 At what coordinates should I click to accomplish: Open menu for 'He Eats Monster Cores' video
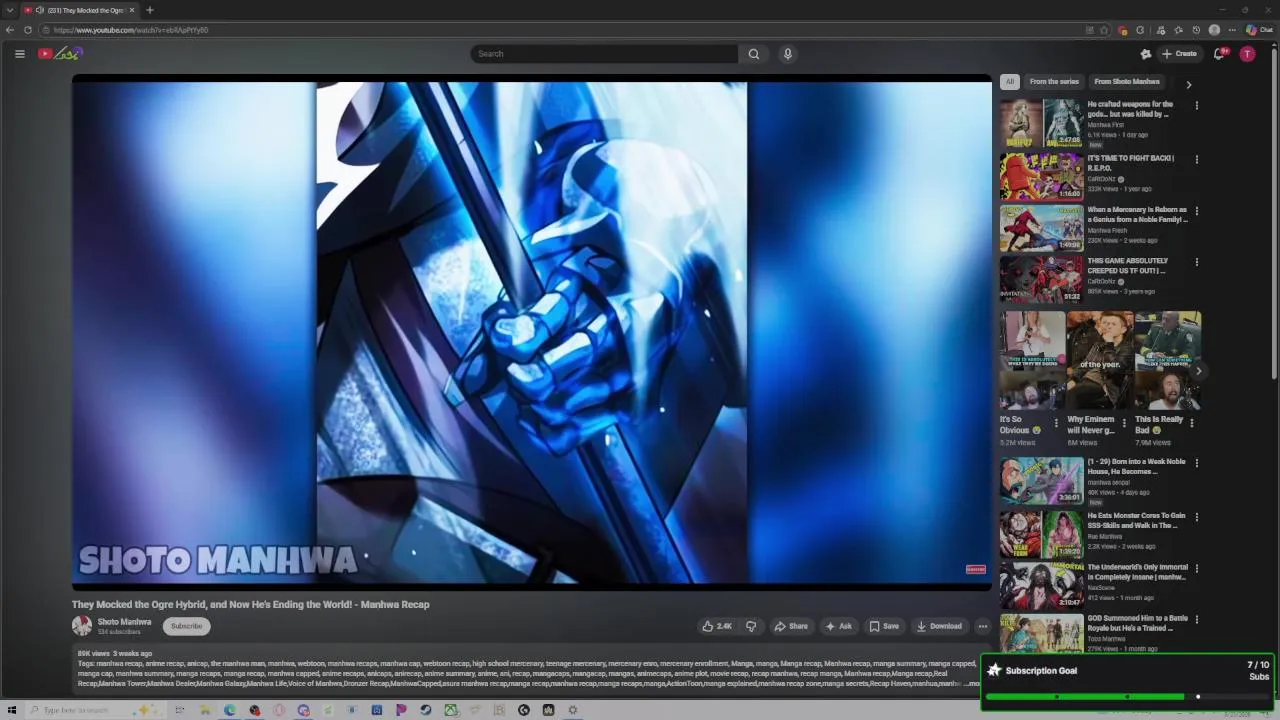click(1196, 517)
